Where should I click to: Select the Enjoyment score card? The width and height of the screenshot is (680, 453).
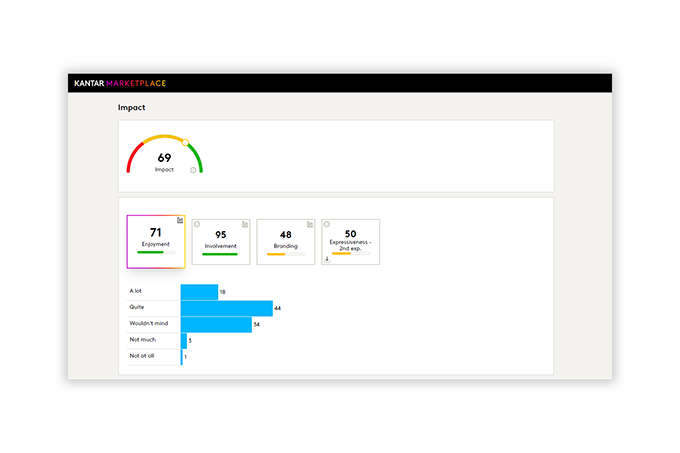point(156,241)
